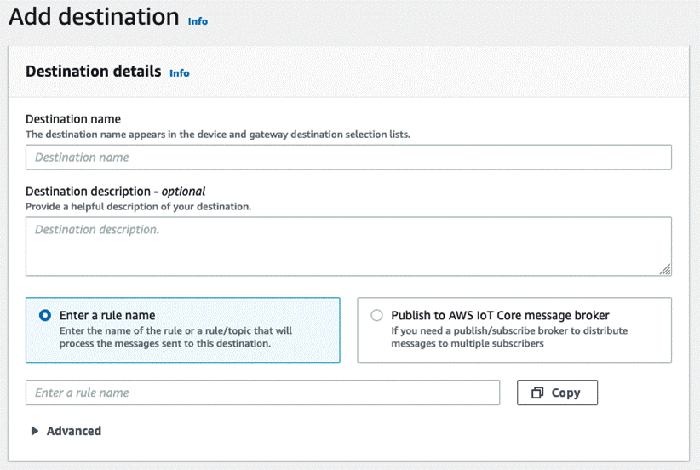The width and height of the screenshot is (700, 470).
Task: Select Publish to AWS IoT Core message broker radio
Action: pos(376,315)
